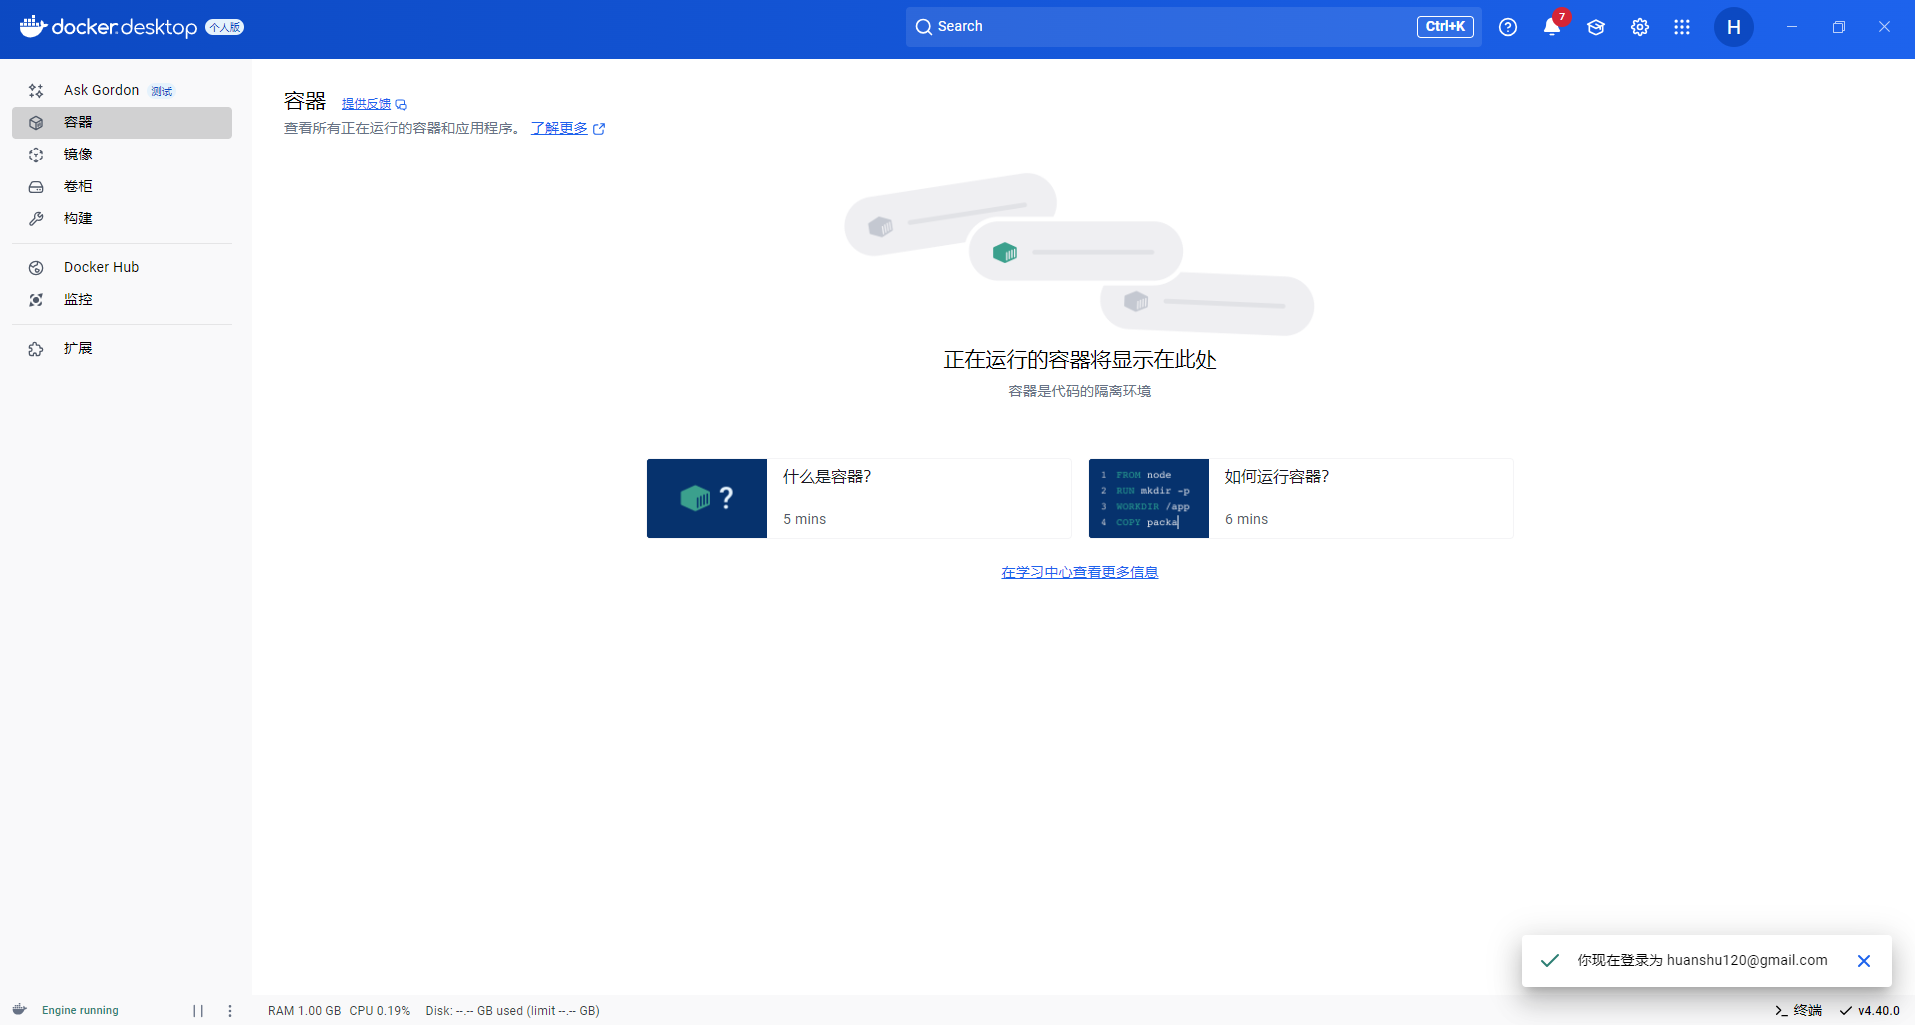Click the 构建 wrench icon

coord(36,219)
